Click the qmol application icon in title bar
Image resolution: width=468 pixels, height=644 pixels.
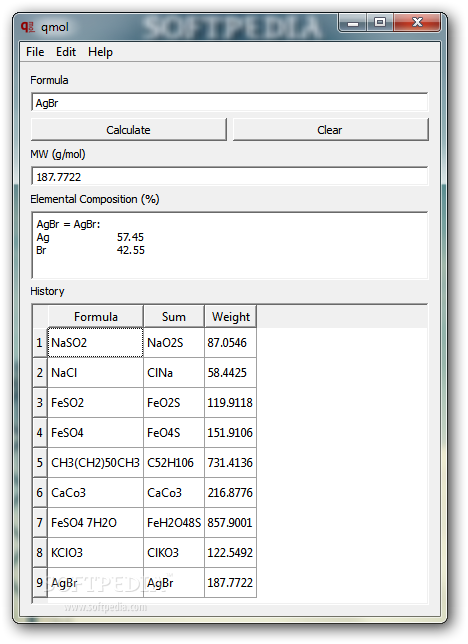(x=27, y=27)
